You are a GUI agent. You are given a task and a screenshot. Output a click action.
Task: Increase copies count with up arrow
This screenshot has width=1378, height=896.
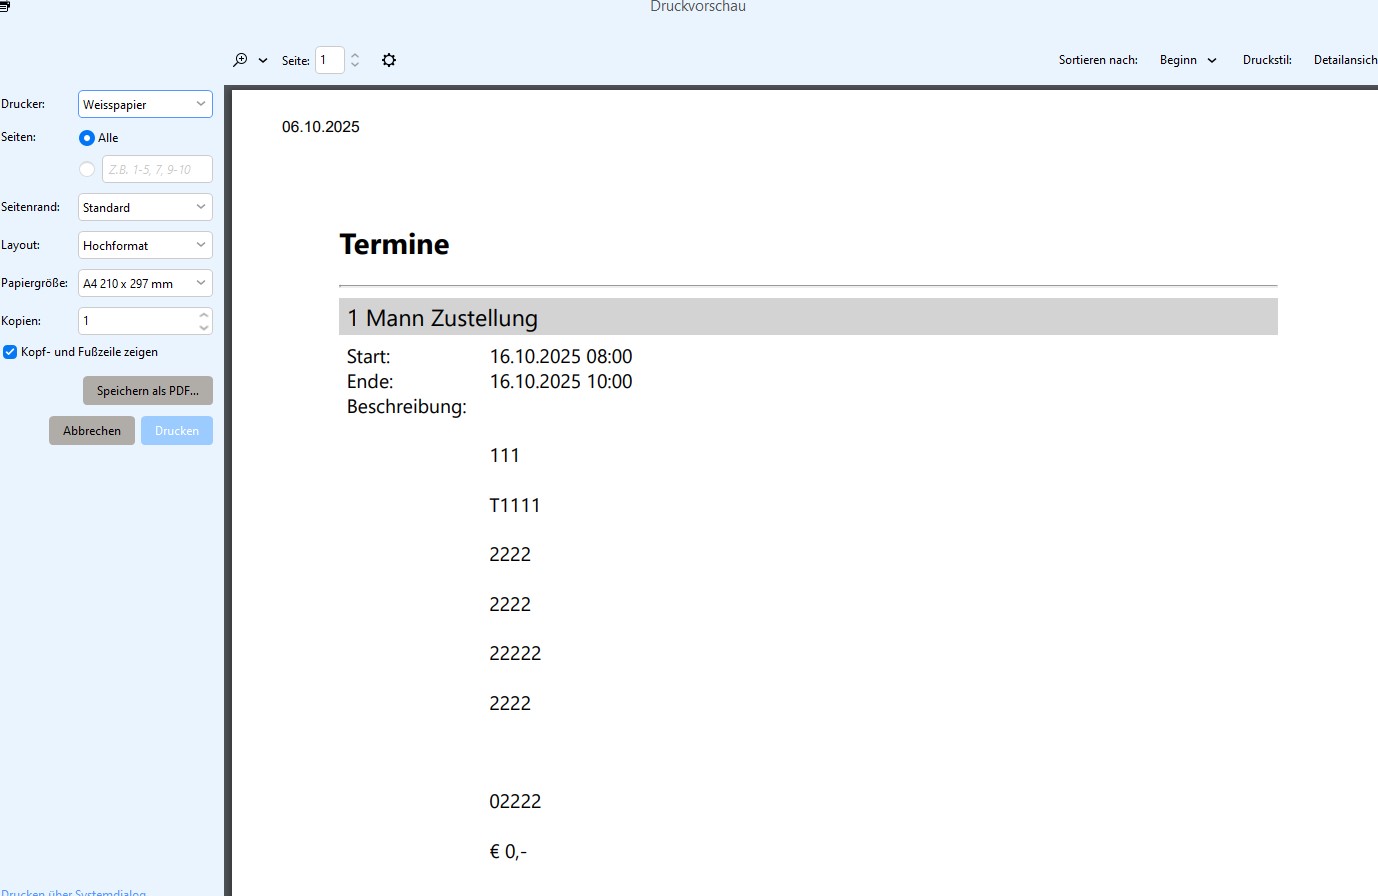pos(204,315)
